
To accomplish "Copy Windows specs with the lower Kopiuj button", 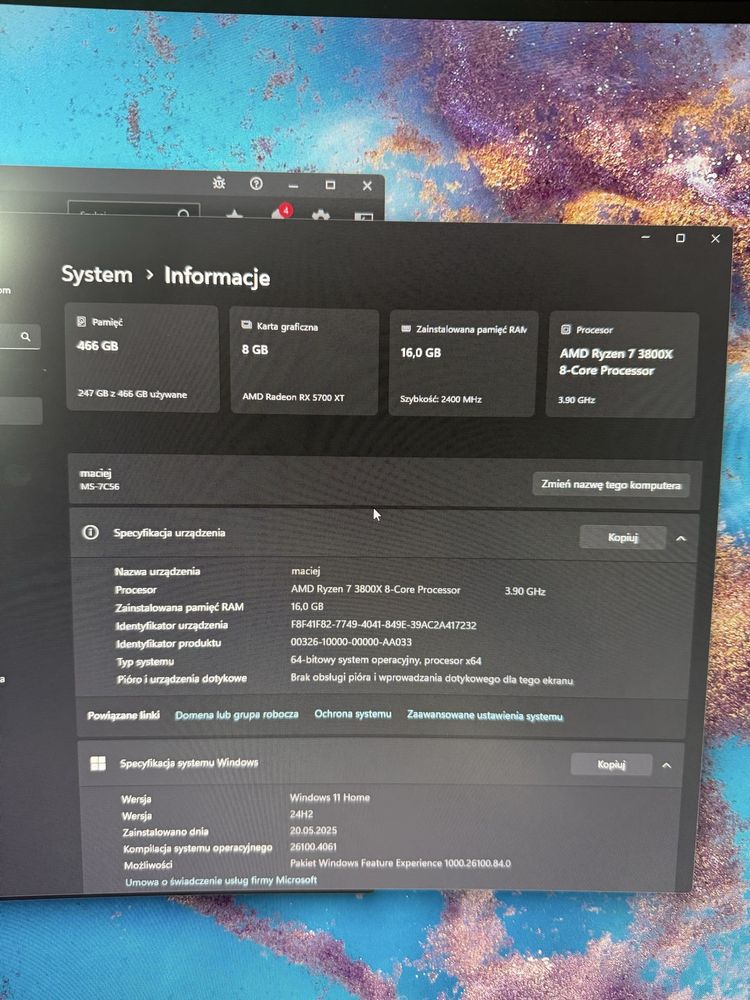I will coord(611,764).
